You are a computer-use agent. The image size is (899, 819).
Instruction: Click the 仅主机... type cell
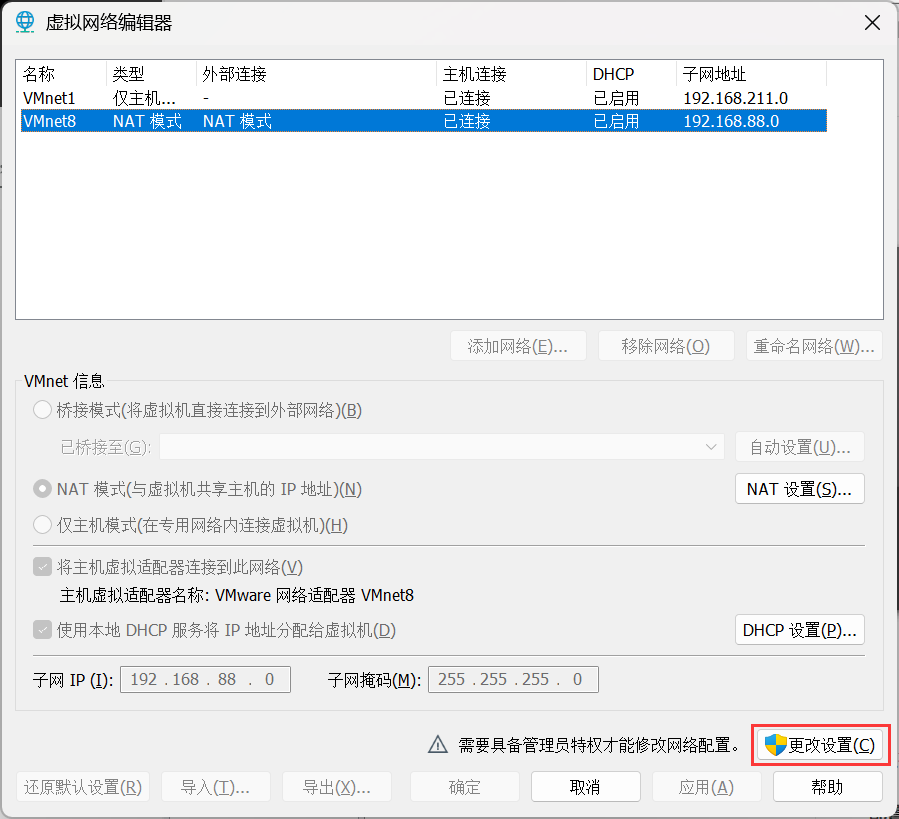(144, 98)
